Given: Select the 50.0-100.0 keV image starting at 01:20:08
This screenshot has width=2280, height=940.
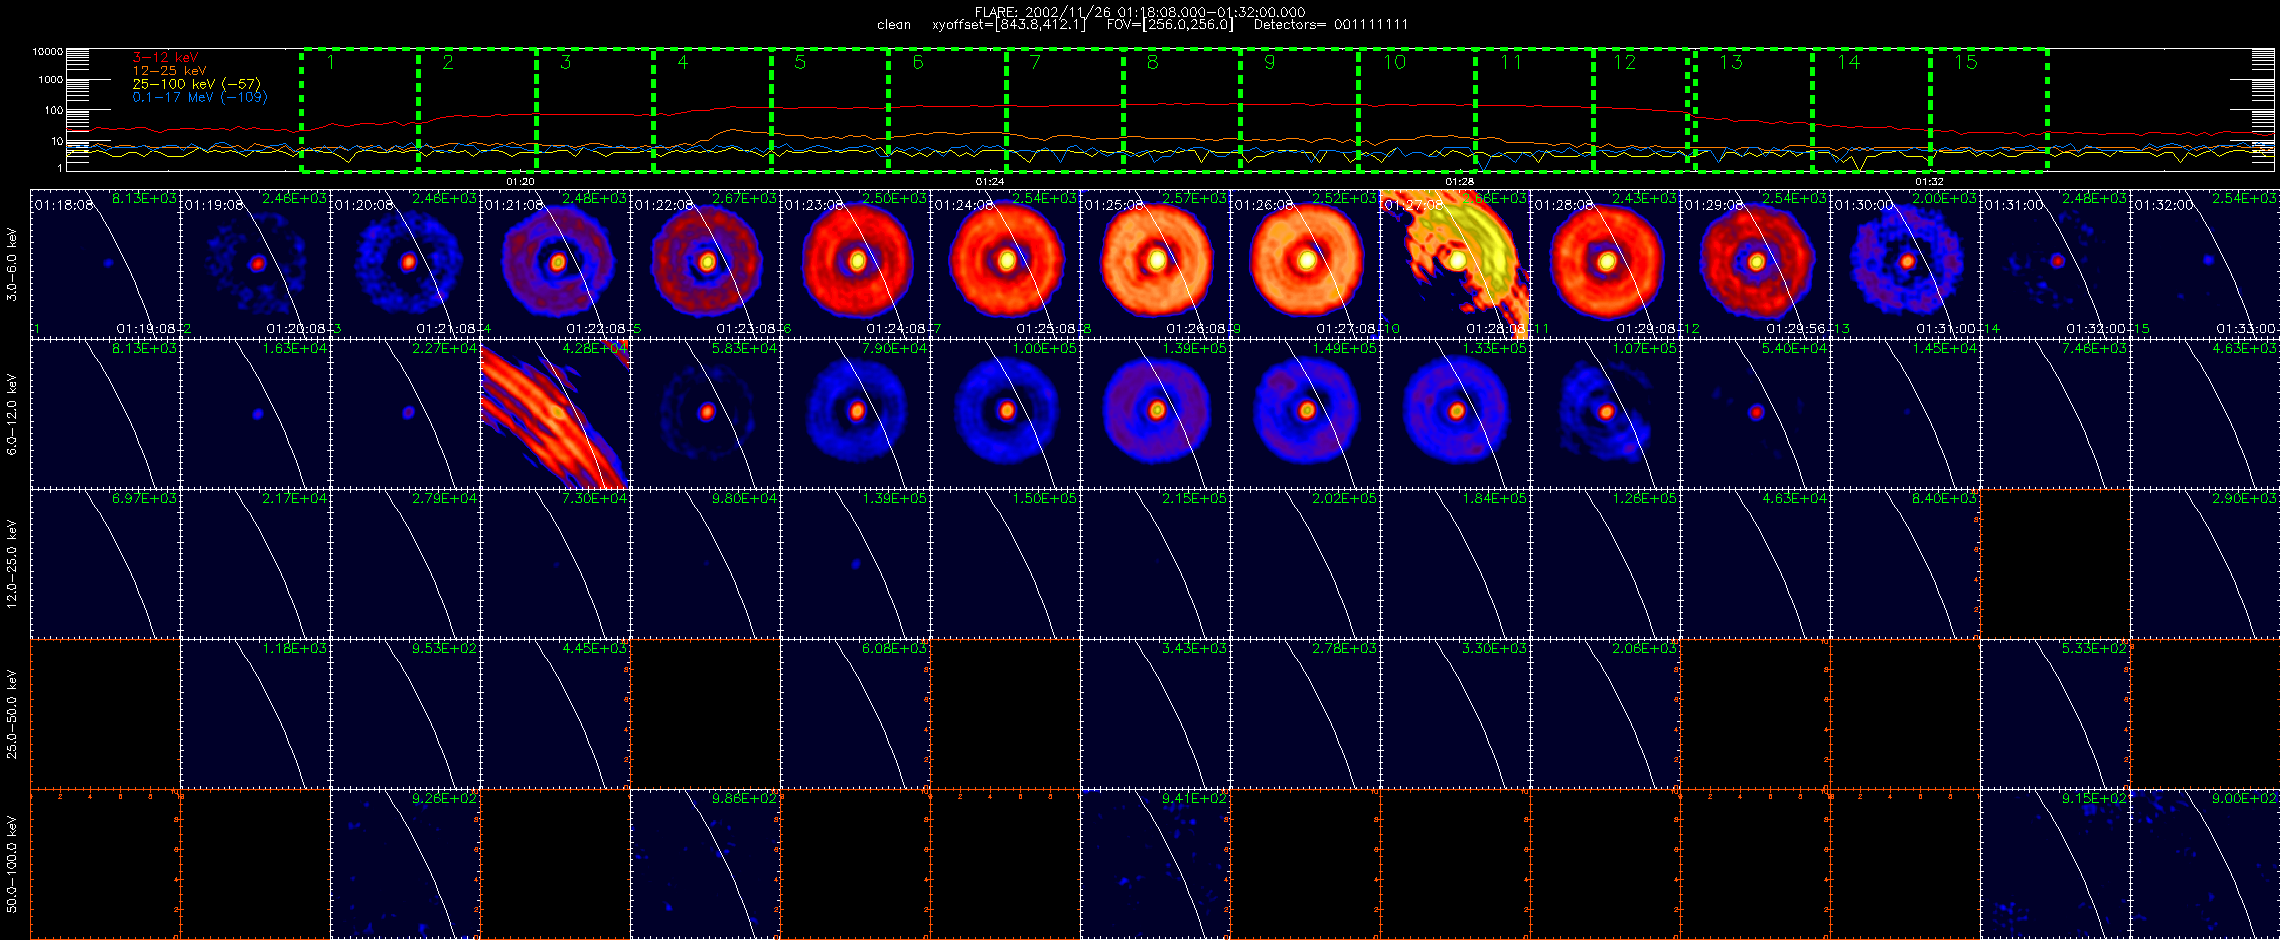Looking at the screenshot, I should tap(405, 863).
